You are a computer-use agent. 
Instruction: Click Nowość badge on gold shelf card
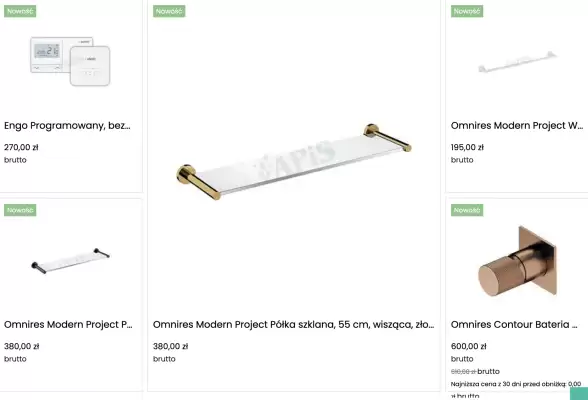(169, 11)
